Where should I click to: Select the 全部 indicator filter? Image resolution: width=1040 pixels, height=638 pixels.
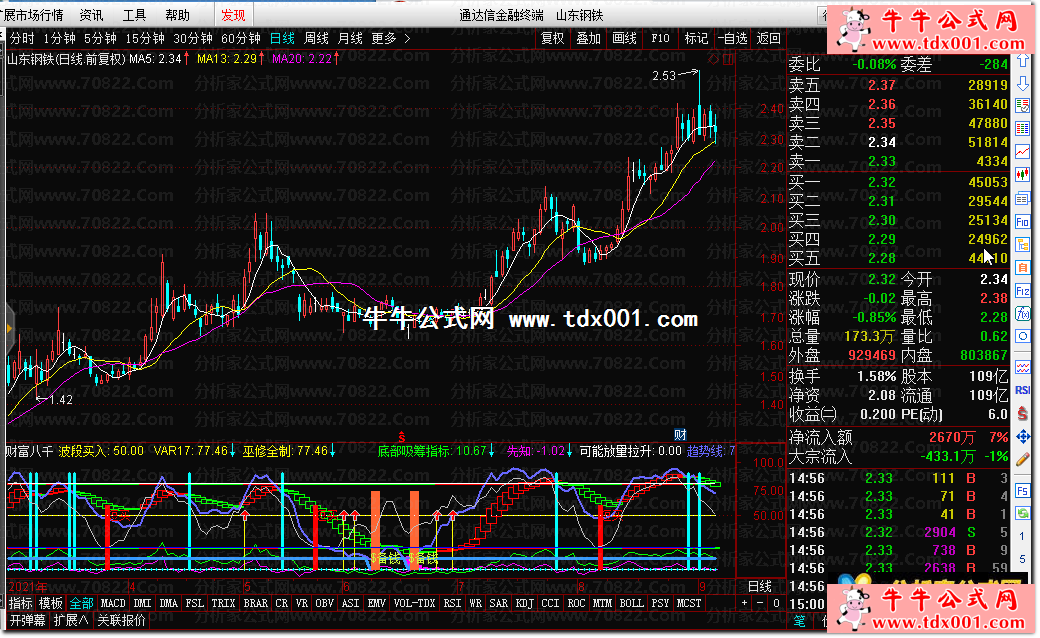pos(82,603)
